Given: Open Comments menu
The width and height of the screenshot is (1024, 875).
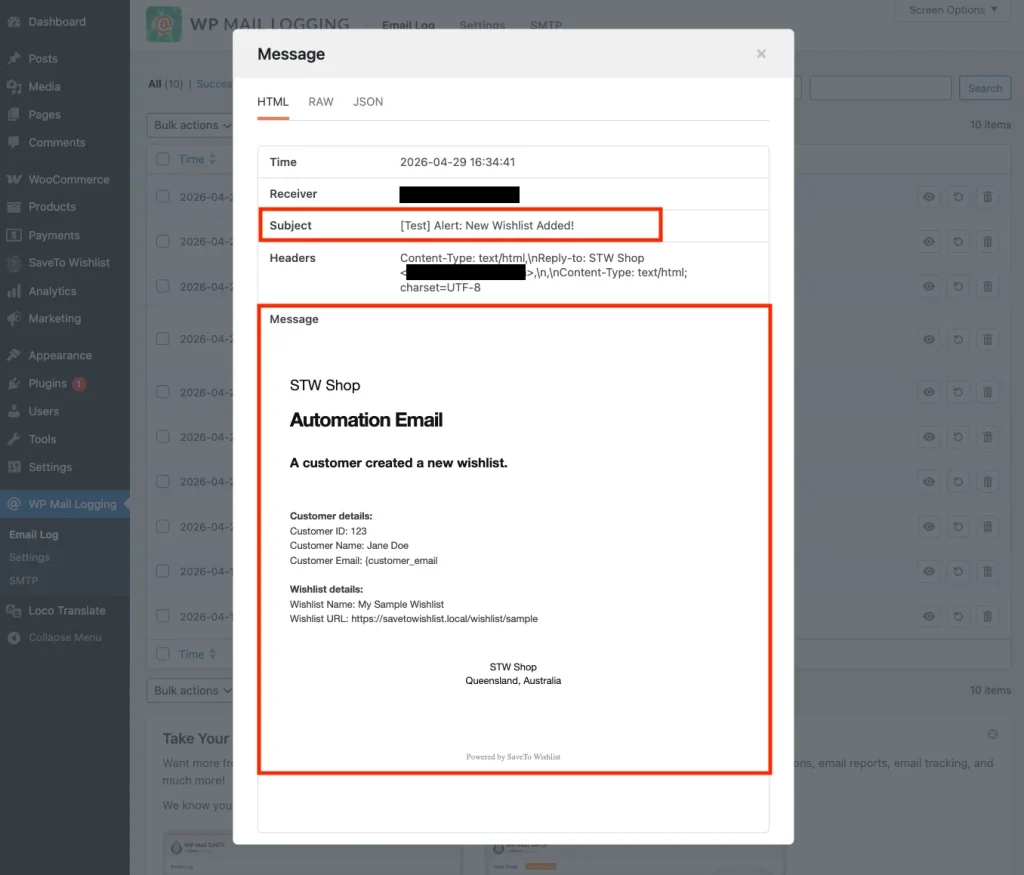Looking at the screenshot, I should pyautogui.click(x=56, y=142).
